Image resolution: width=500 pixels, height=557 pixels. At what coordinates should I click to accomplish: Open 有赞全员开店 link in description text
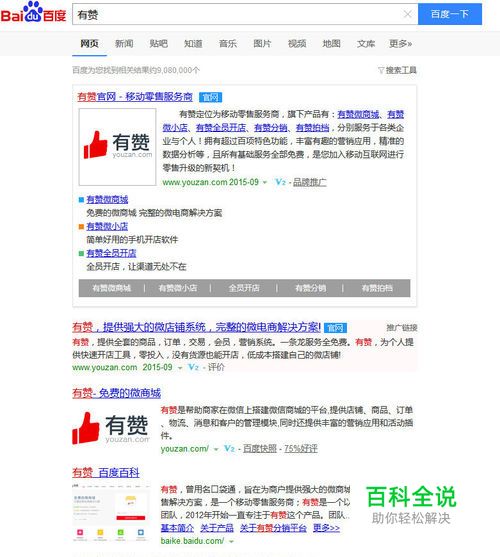point(221,128)
